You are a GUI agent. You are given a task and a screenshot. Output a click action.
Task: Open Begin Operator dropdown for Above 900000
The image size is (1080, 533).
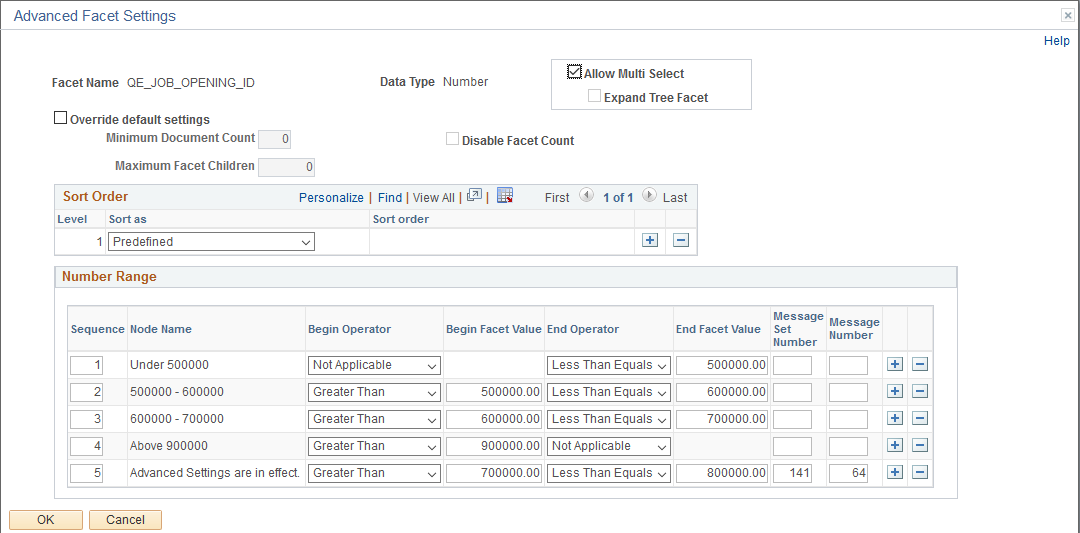pyautogui.click(x=375, y=446)
